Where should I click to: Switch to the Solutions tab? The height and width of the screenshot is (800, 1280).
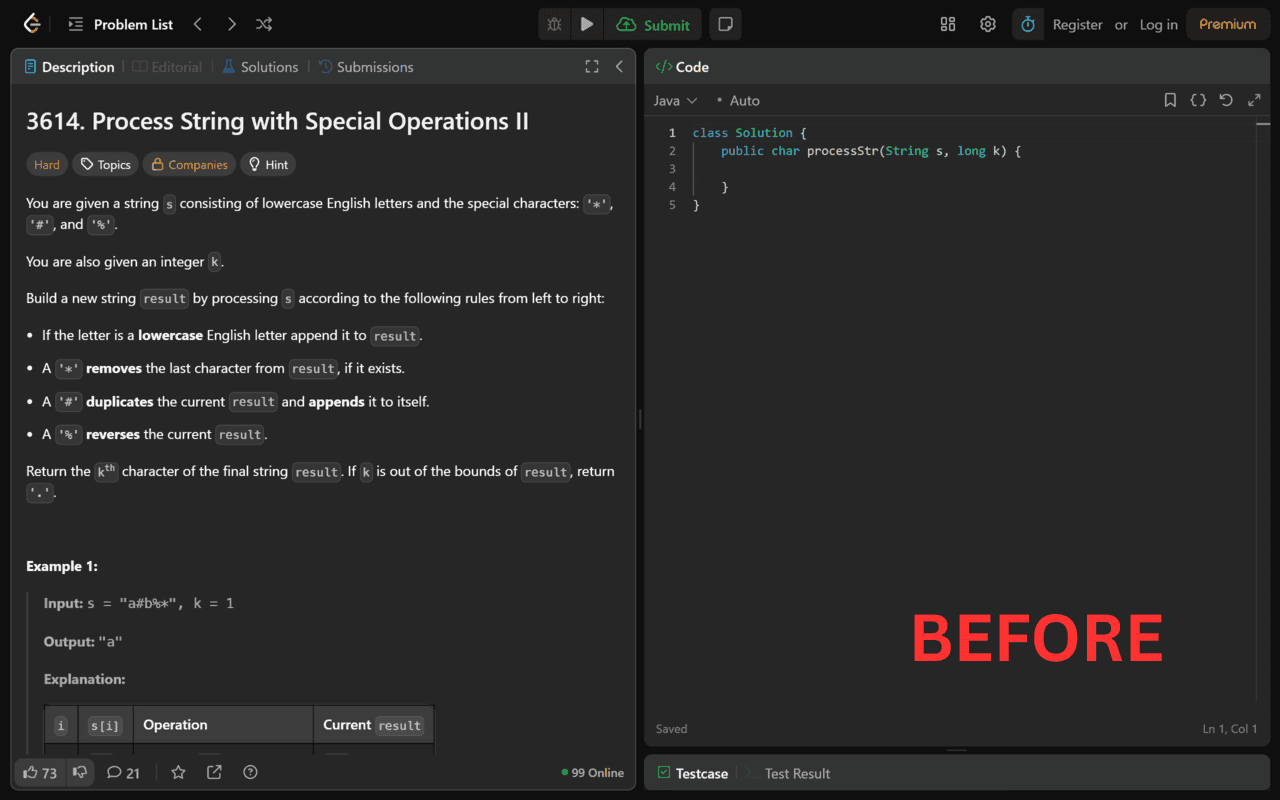click(x=260, y=67)
